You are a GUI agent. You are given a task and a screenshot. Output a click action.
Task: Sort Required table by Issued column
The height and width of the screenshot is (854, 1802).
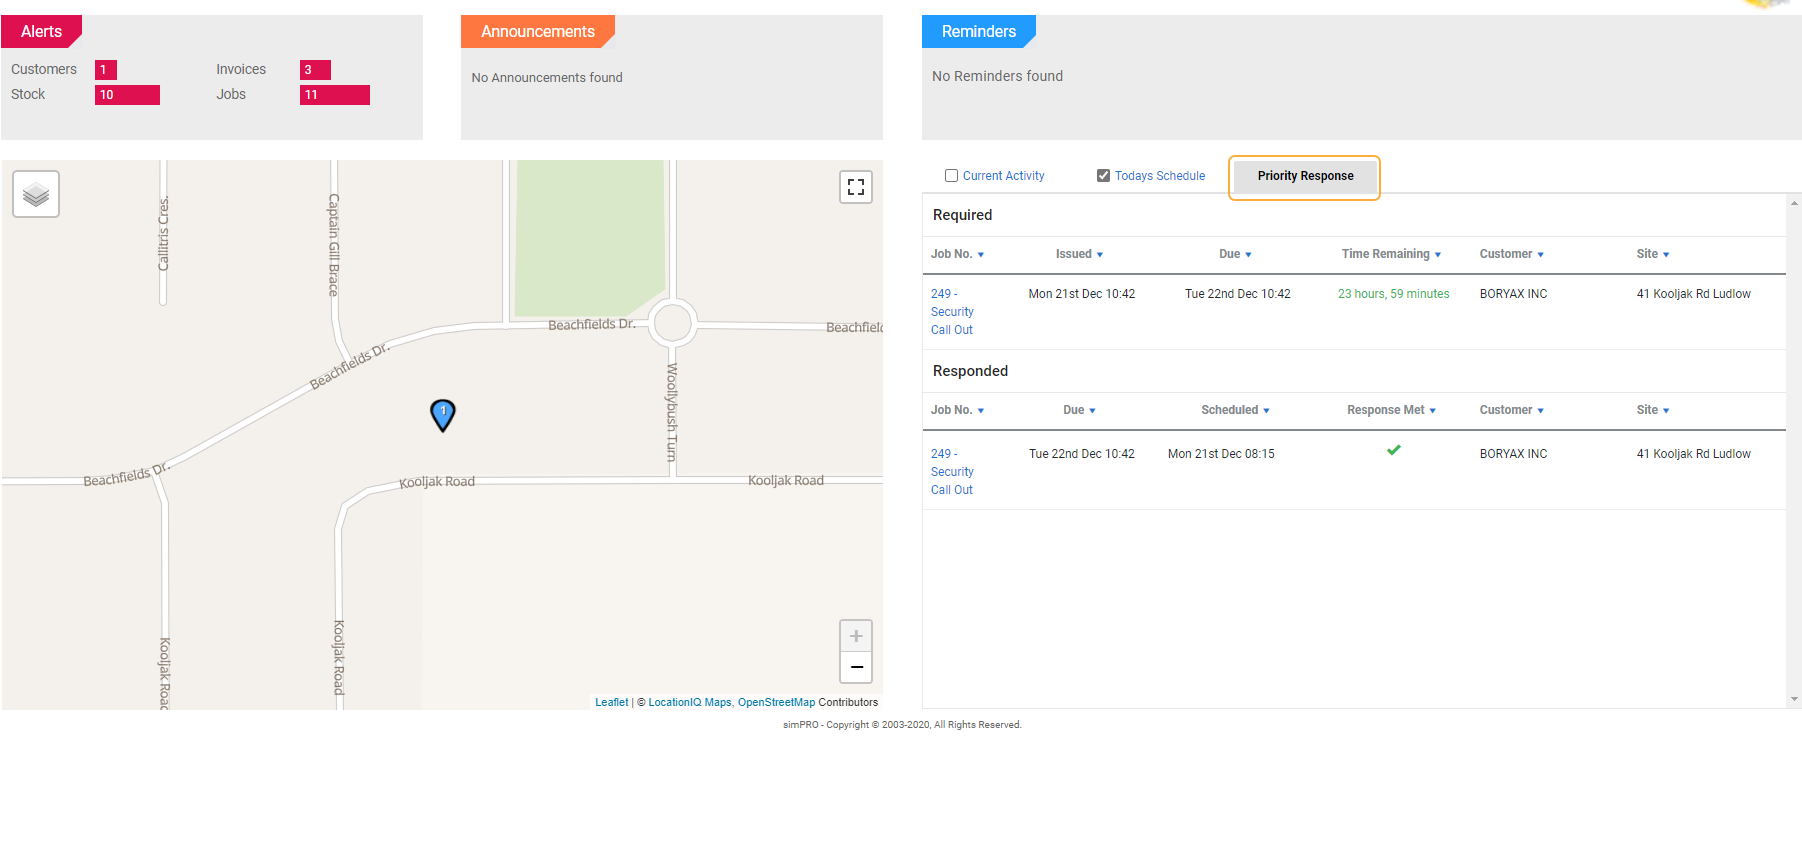click(x=1078, y=254)
